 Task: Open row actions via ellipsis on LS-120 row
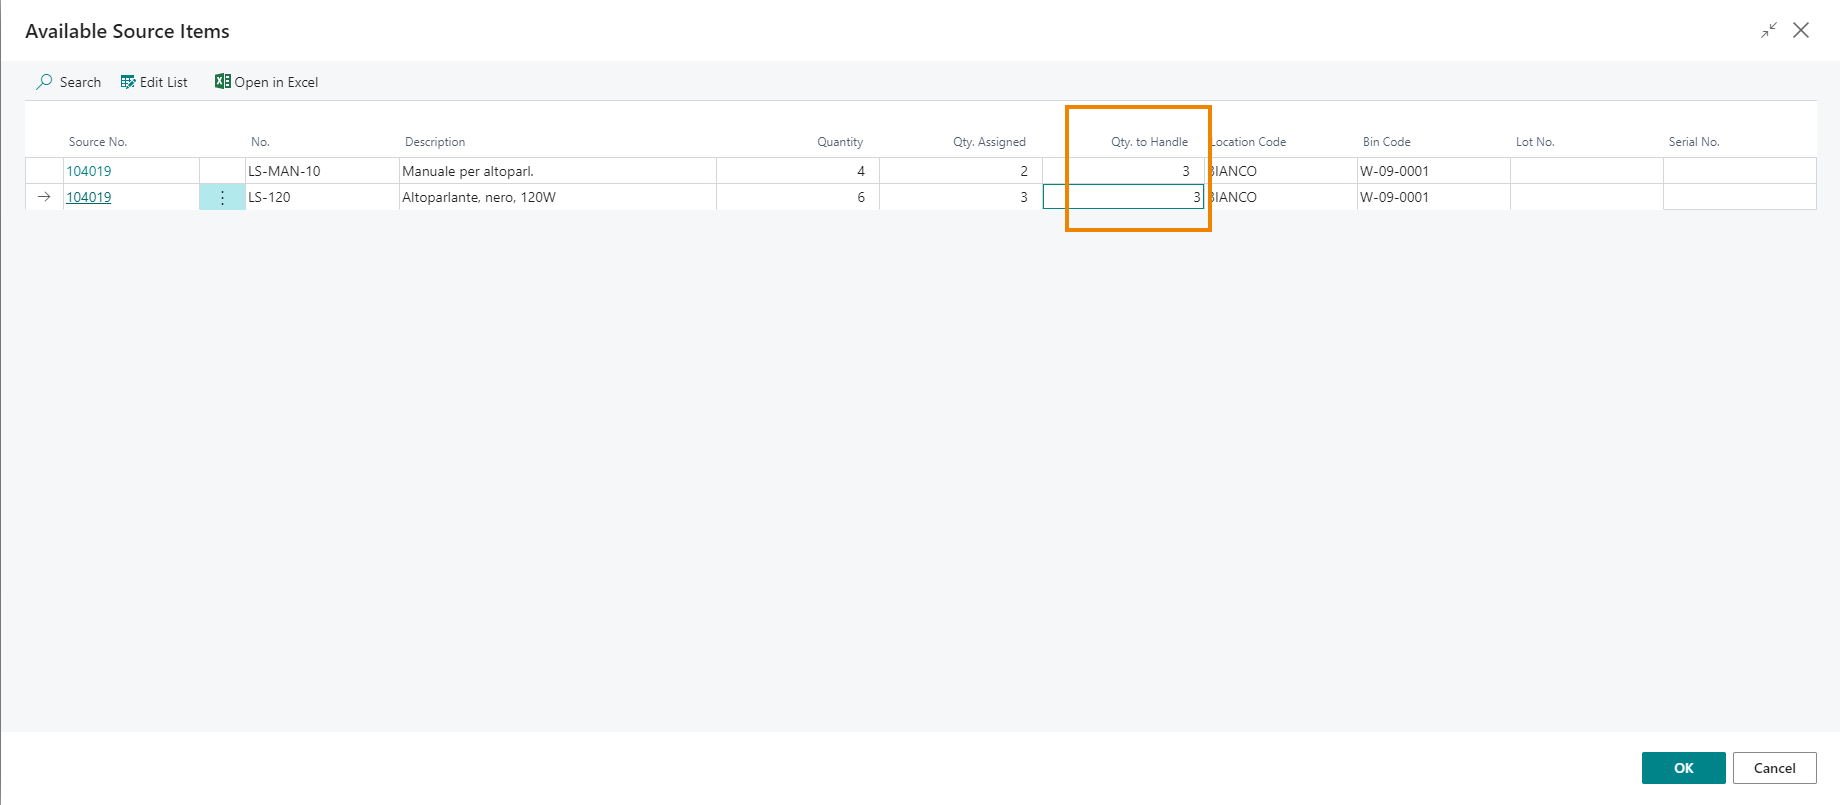point(221,197)
